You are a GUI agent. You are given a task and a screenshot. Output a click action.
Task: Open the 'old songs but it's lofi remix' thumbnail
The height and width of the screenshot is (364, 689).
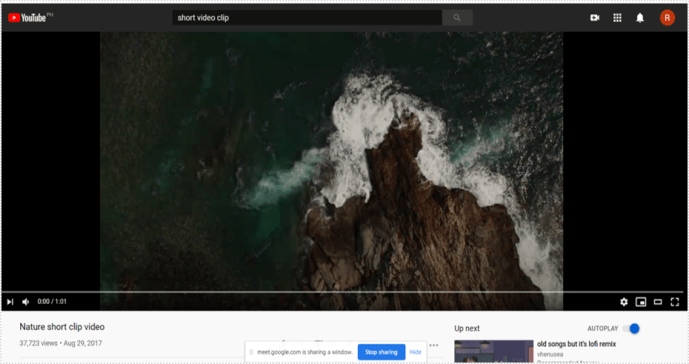[493, 351]
